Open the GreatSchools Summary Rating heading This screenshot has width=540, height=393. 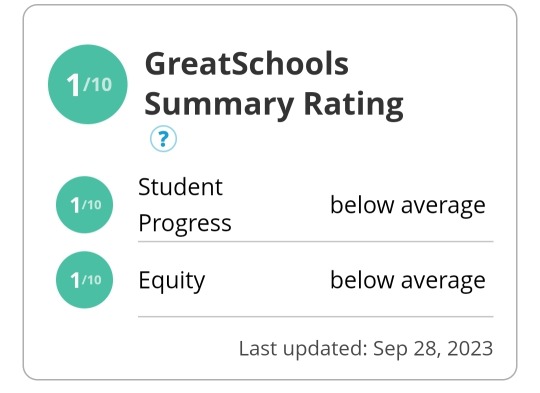pyautogui.click(x=274, y=84)
